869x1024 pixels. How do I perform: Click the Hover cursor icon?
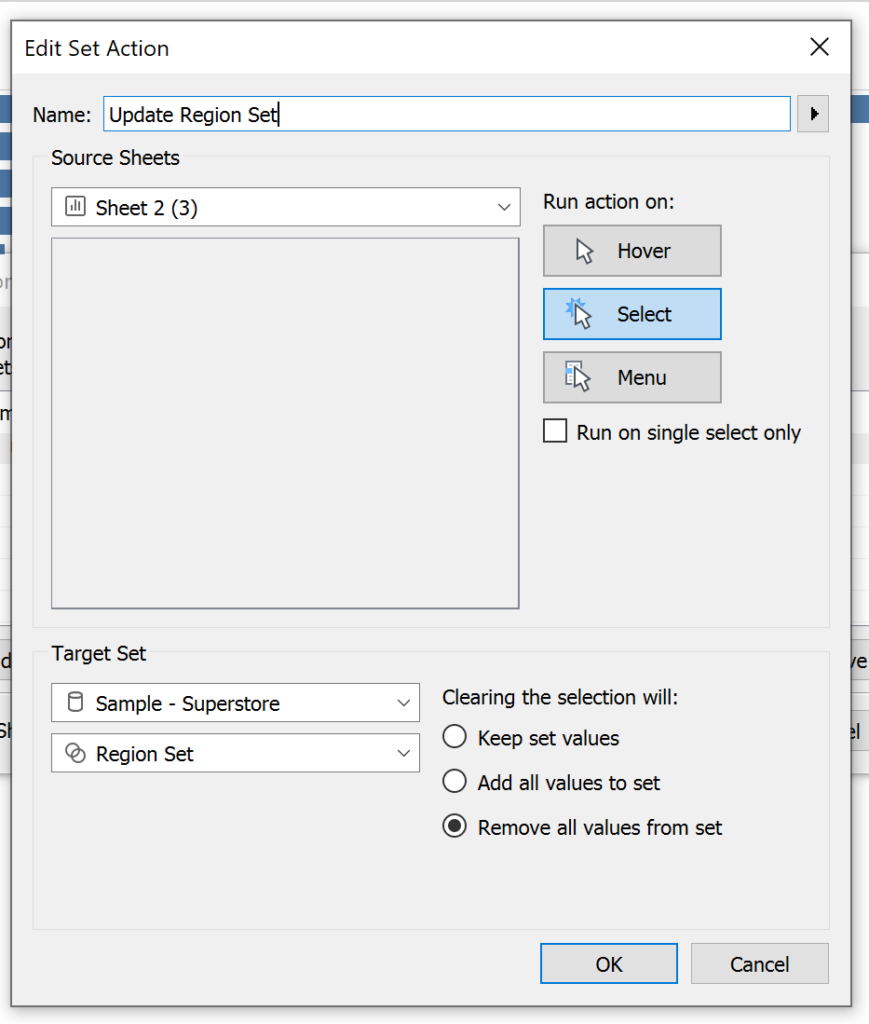pyautogui.click(x=585, y=251)
